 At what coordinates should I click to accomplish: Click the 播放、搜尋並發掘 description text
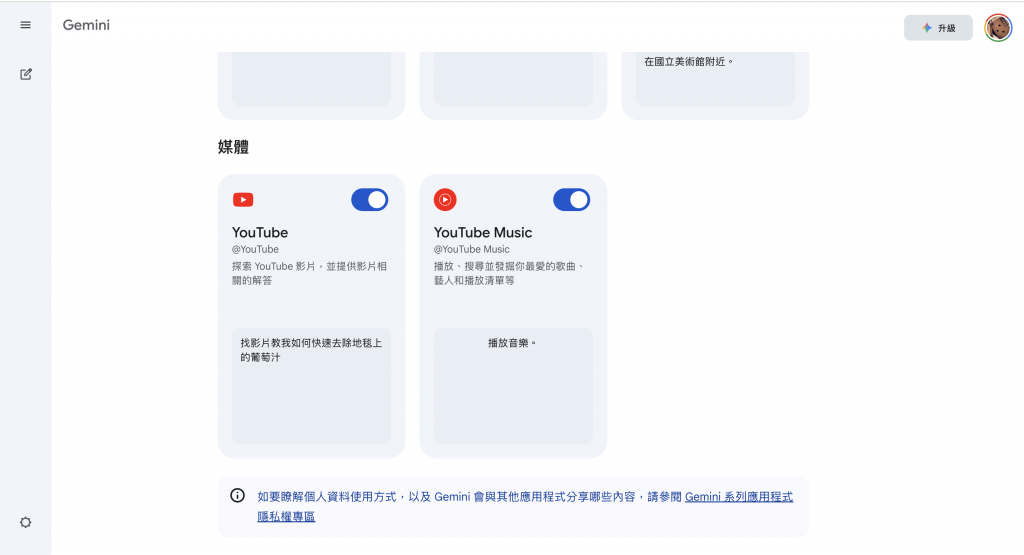[509, 274]
